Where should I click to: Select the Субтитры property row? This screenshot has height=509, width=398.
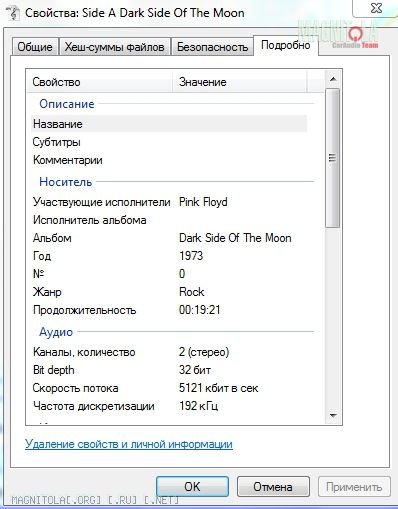pos(169,142)
